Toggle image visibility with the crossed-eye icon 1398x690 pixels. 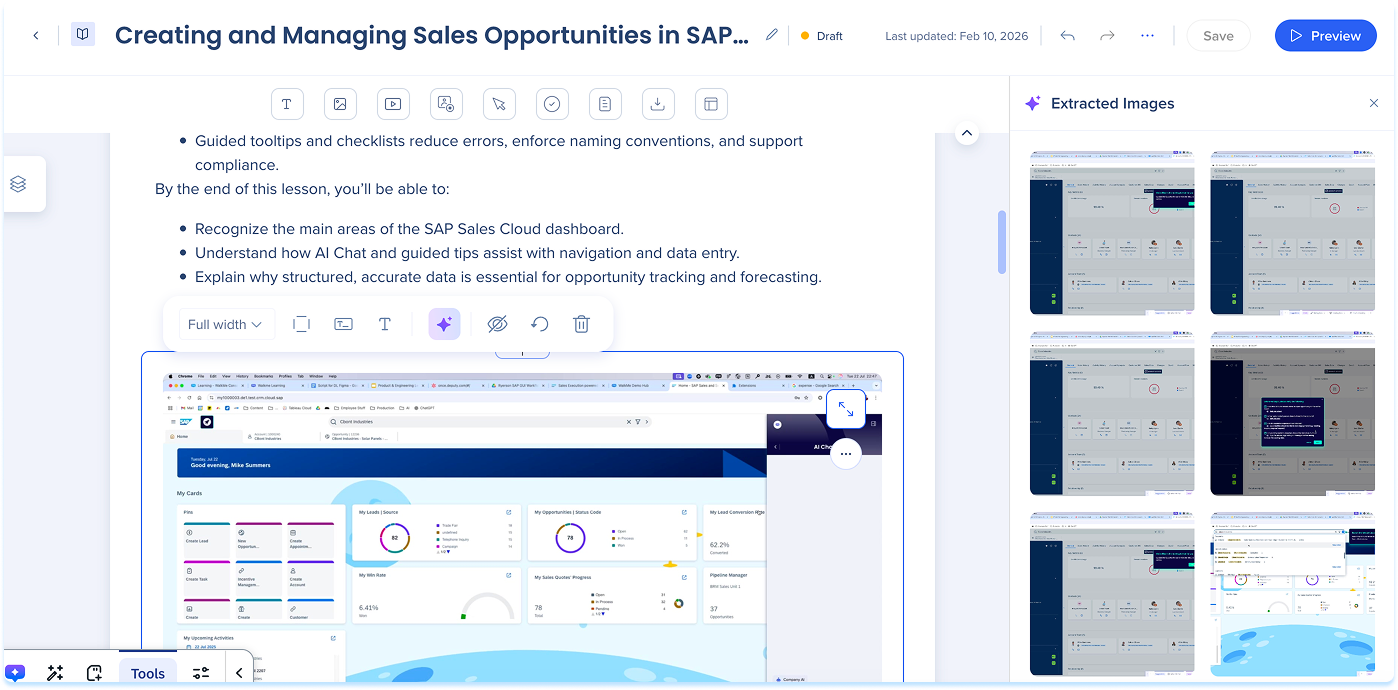point(497,324)
